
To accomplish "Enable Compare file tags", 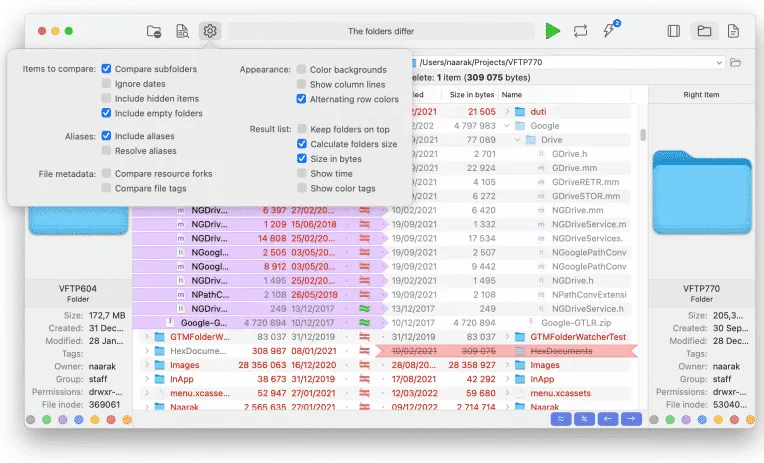I will pyautogui.click(x=106, y=188).
